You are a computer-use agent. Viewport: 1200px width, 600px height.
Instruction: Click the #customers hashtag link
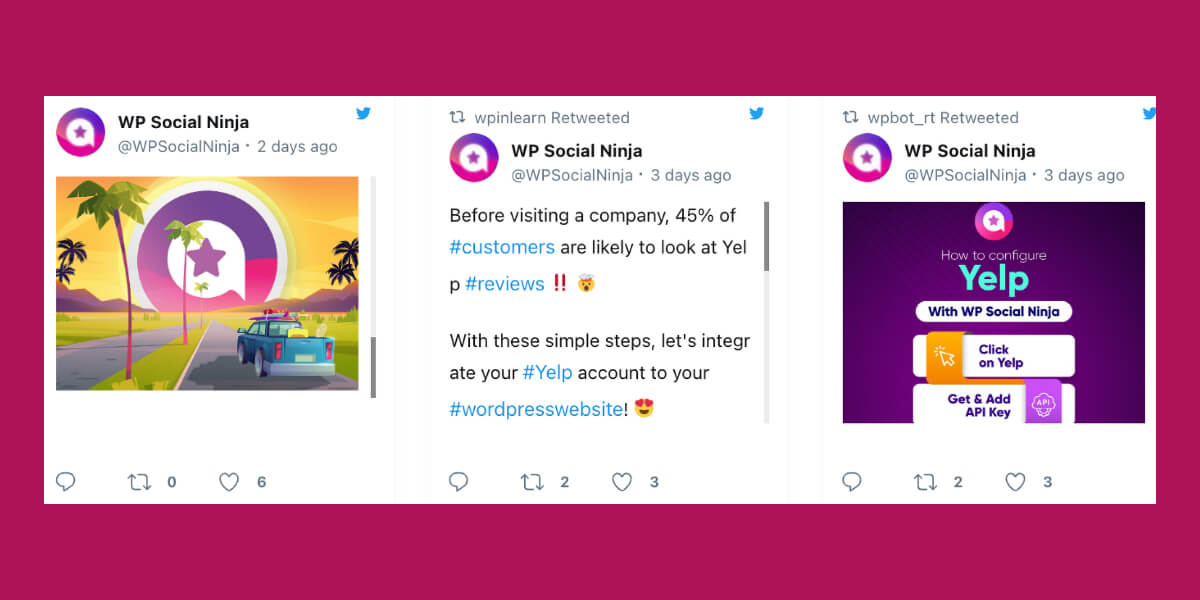point(502,247)
